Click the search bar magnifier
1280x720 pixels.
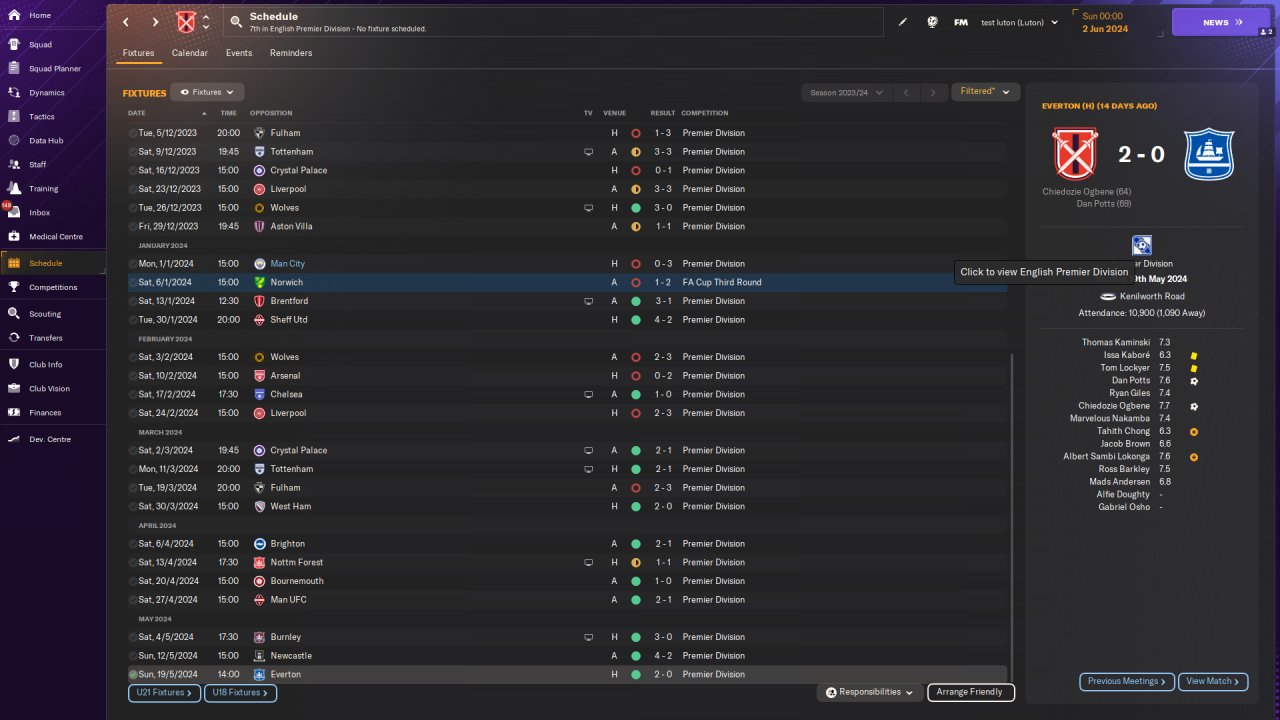tap(236, 22)
